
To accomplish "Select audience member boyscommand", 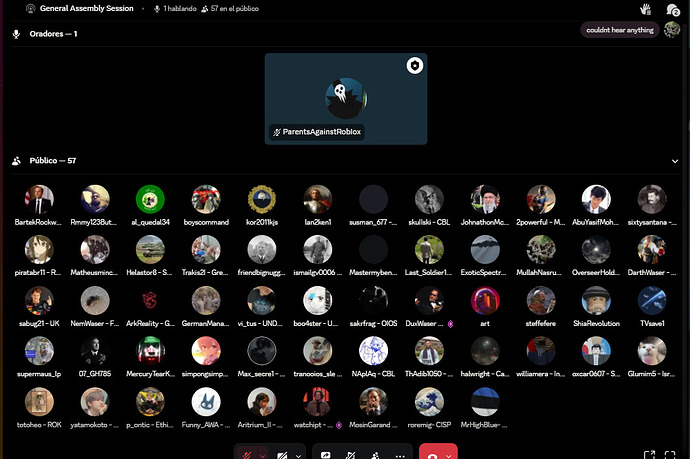I will tap(206, 205).
